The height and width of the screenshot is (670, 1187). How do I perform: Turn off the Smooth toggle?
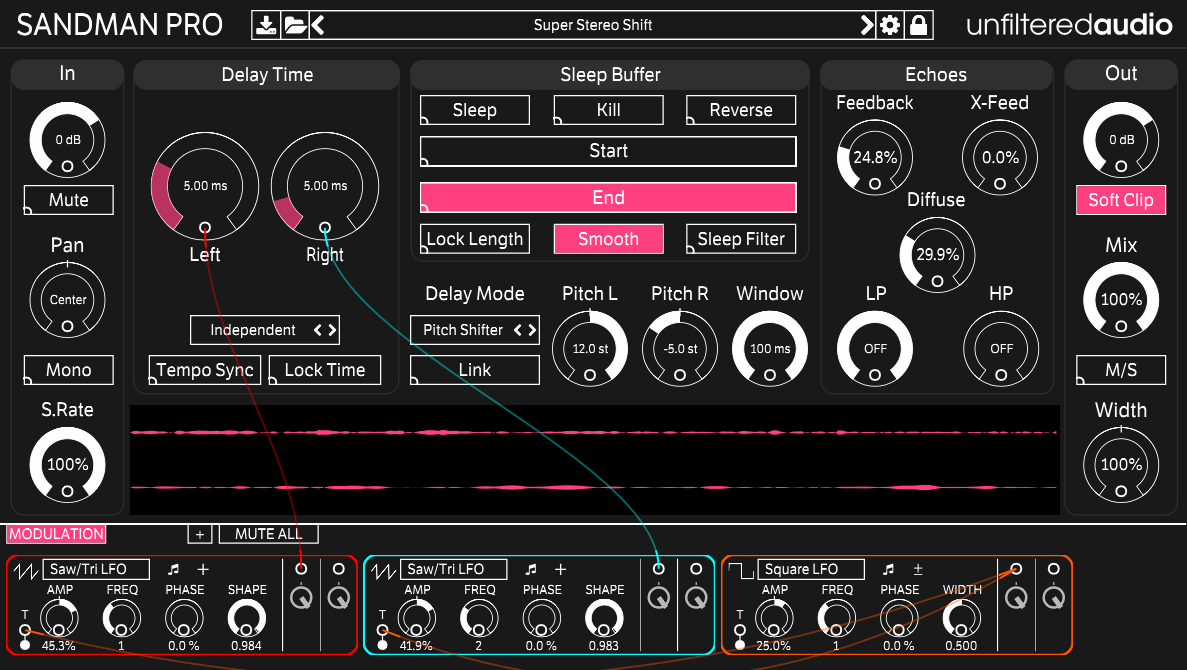click(608, 239)
